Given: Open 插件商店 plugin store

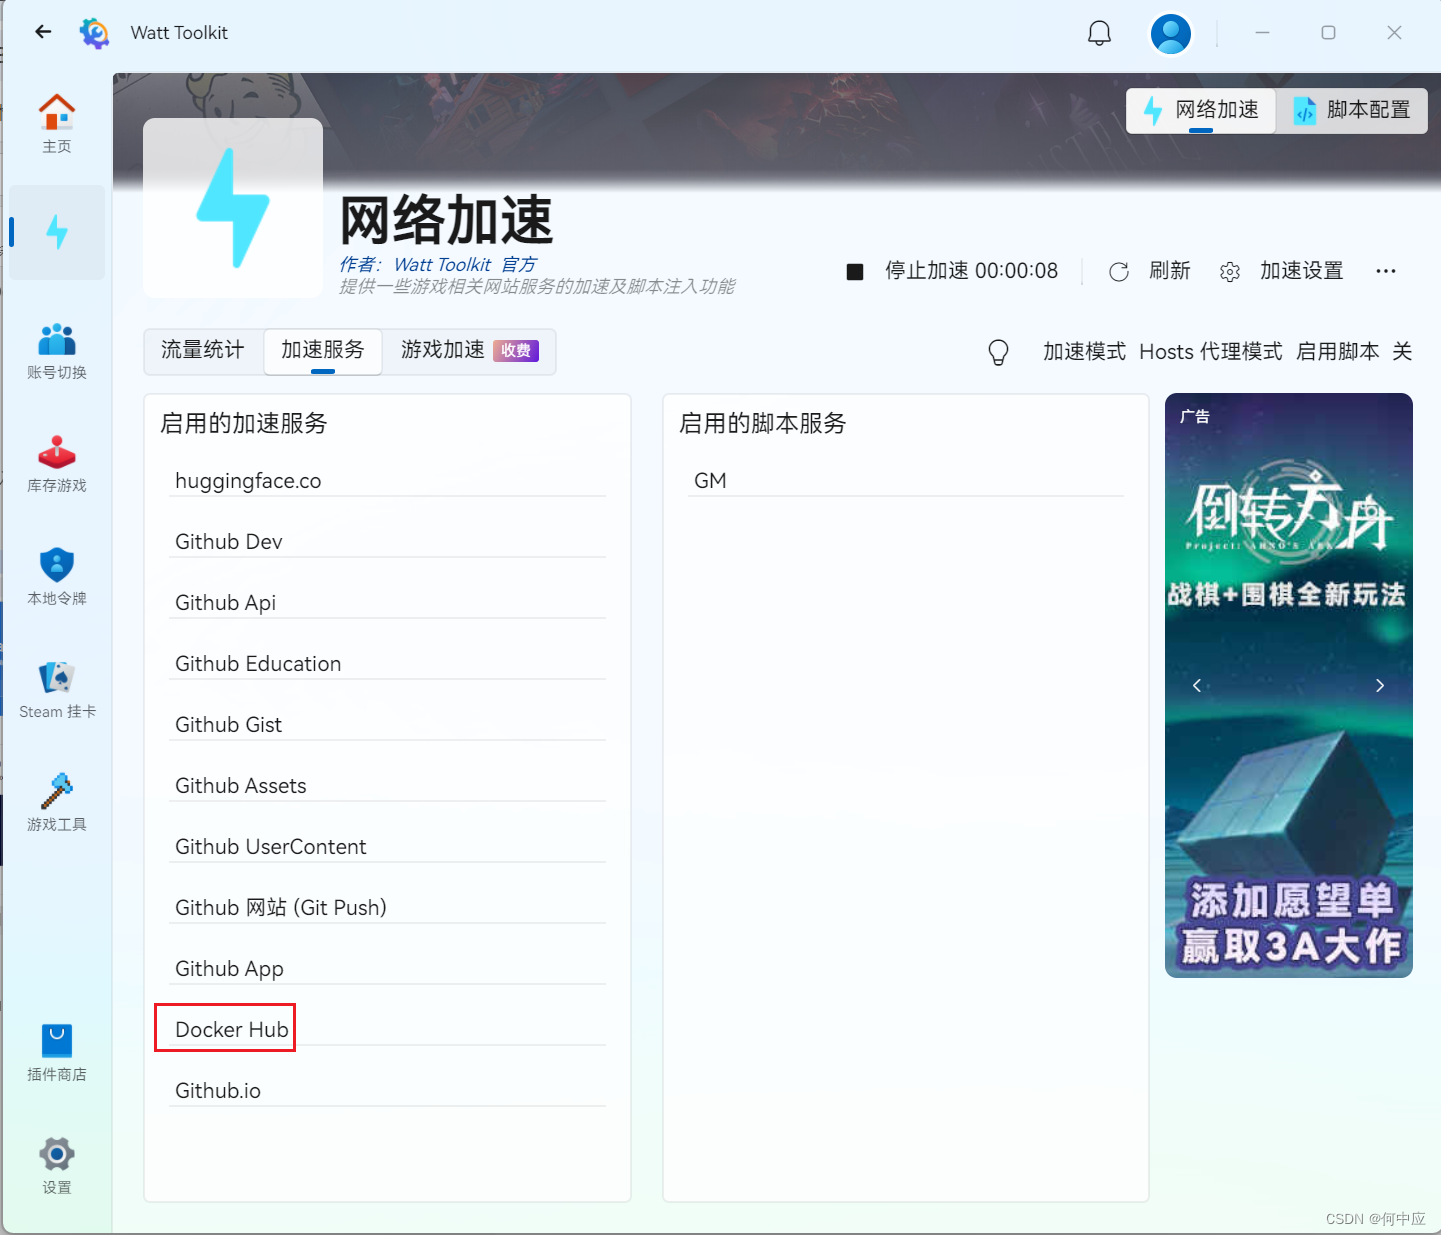Looking at the screenshot, I should (x=57, y=1053).
